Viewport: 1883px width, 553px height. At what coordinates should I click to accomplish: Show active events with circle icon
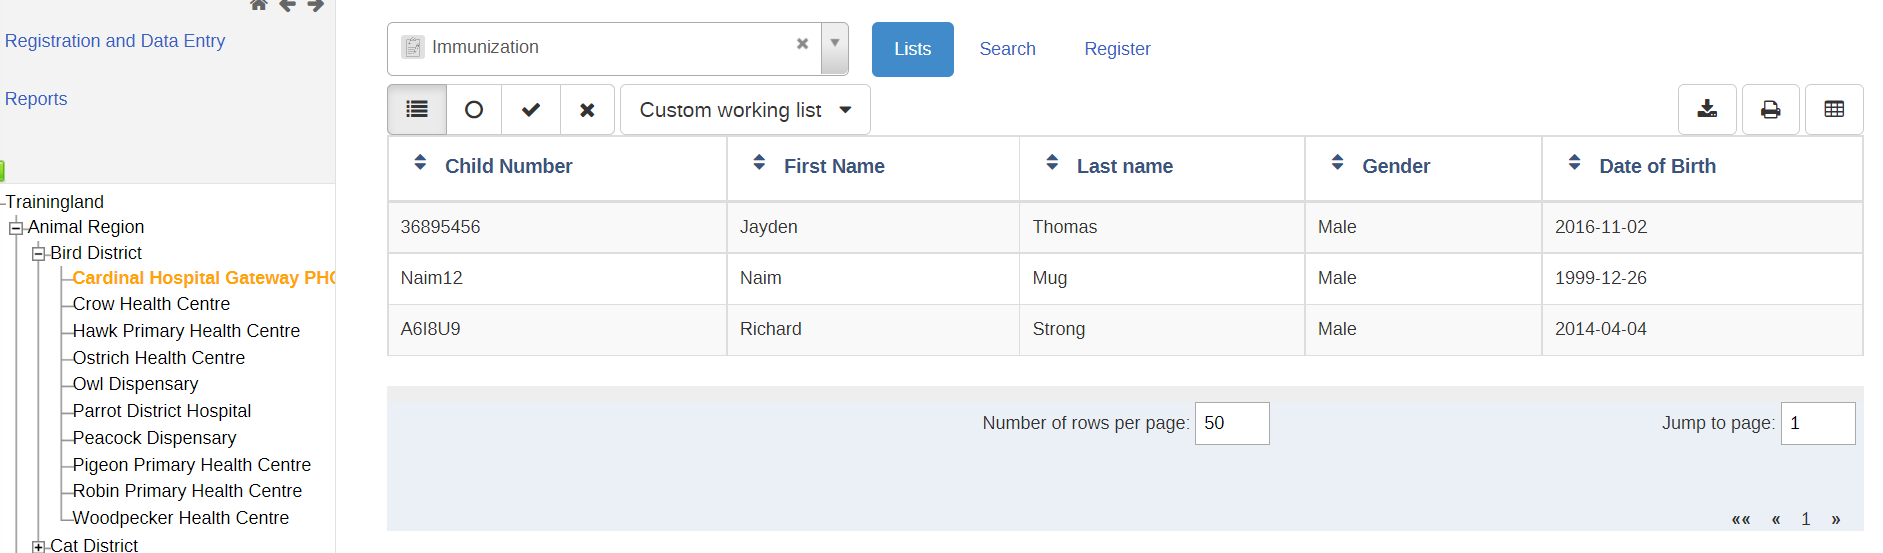[474, 110]
